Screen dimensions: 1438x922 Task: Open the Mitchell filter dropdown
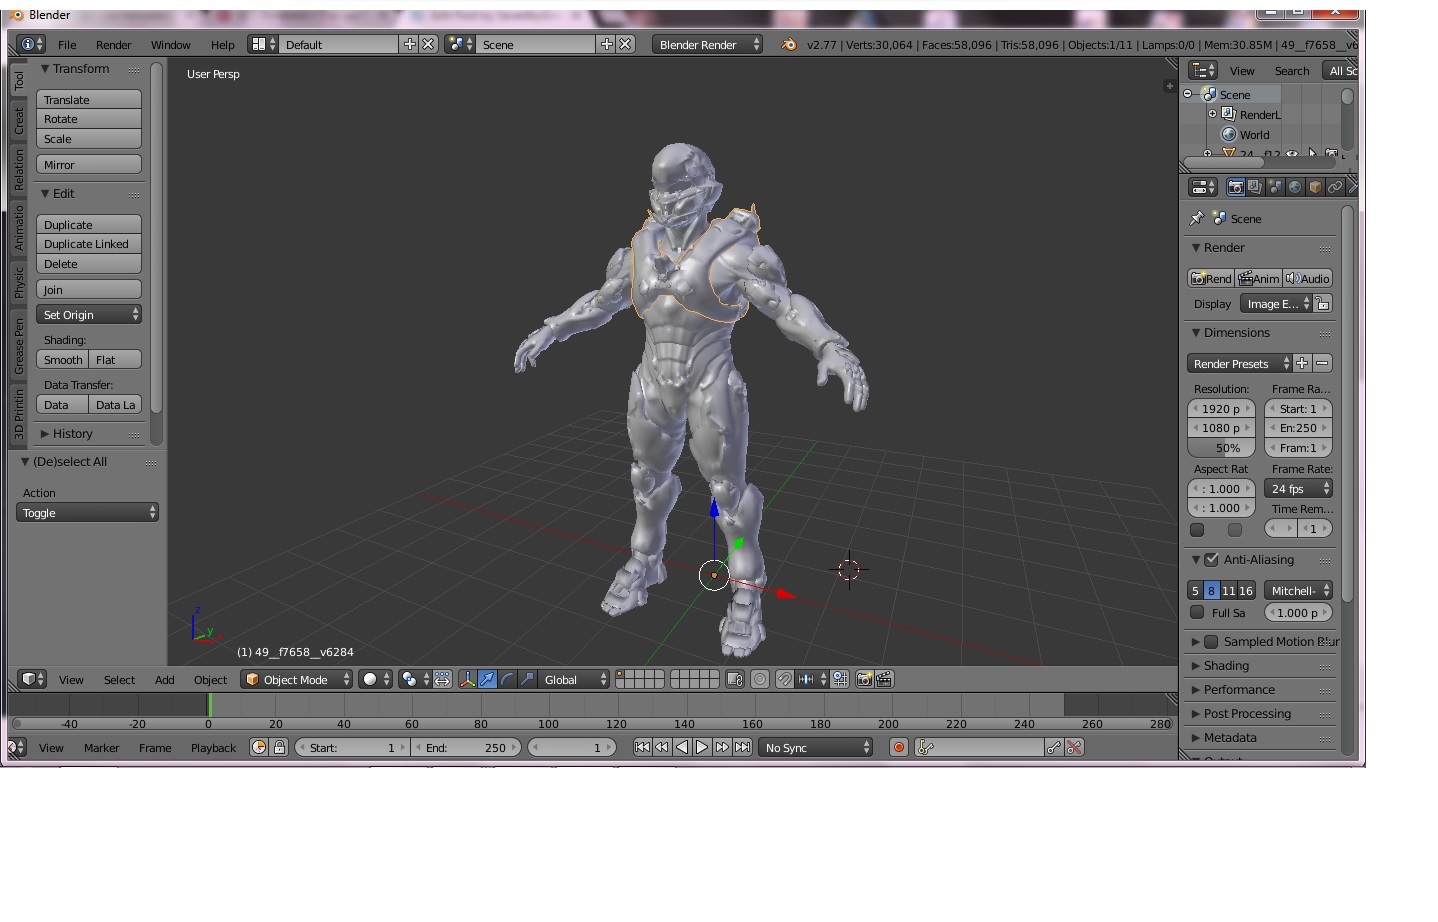click(x=1298, y=590)
